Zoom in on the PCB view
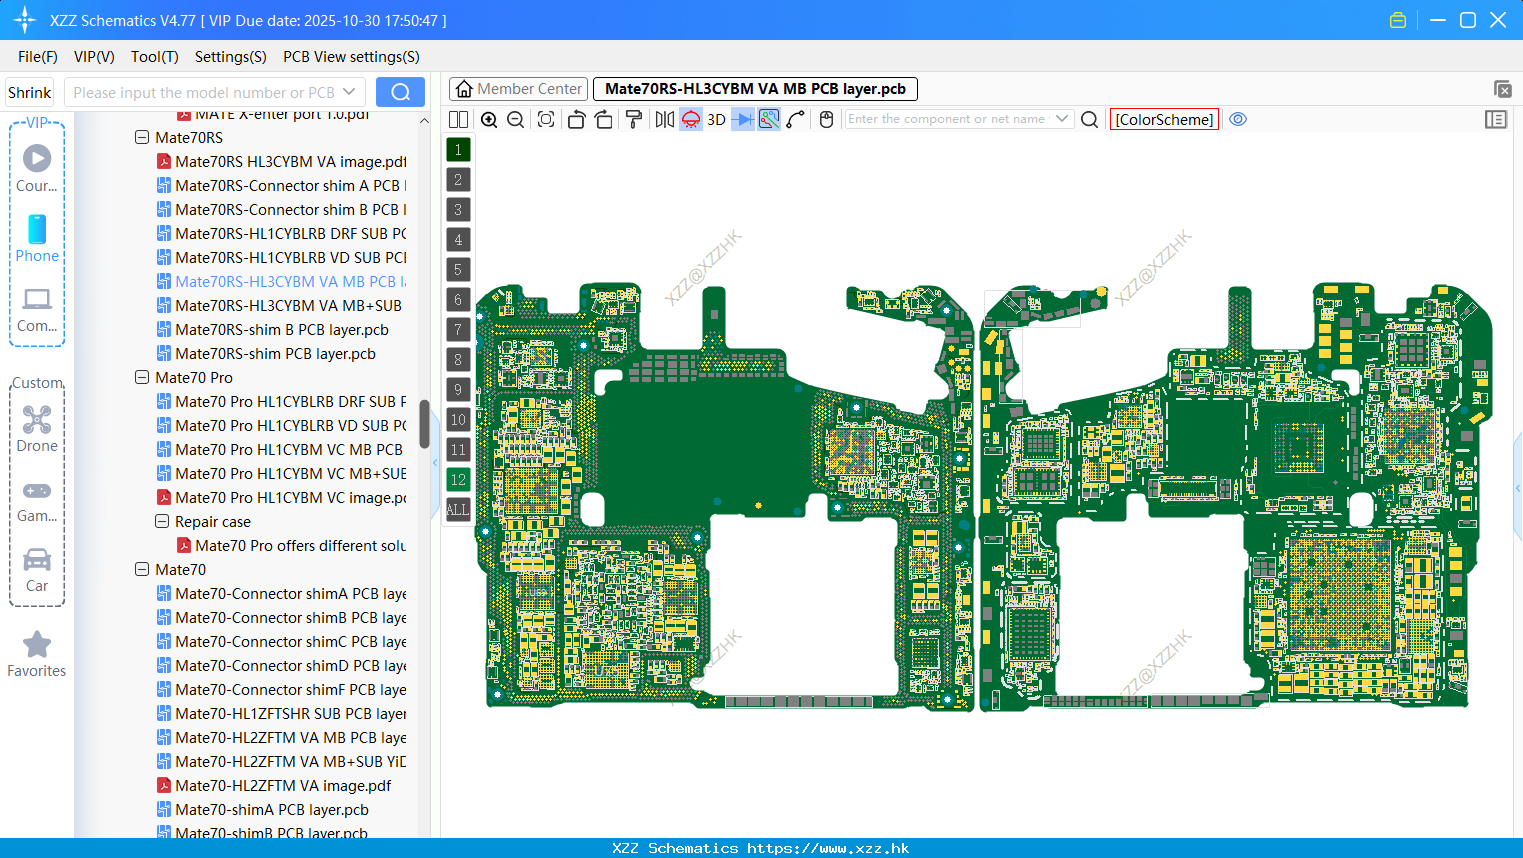This screenshot has width=1523, height=858. pos(489,119)
